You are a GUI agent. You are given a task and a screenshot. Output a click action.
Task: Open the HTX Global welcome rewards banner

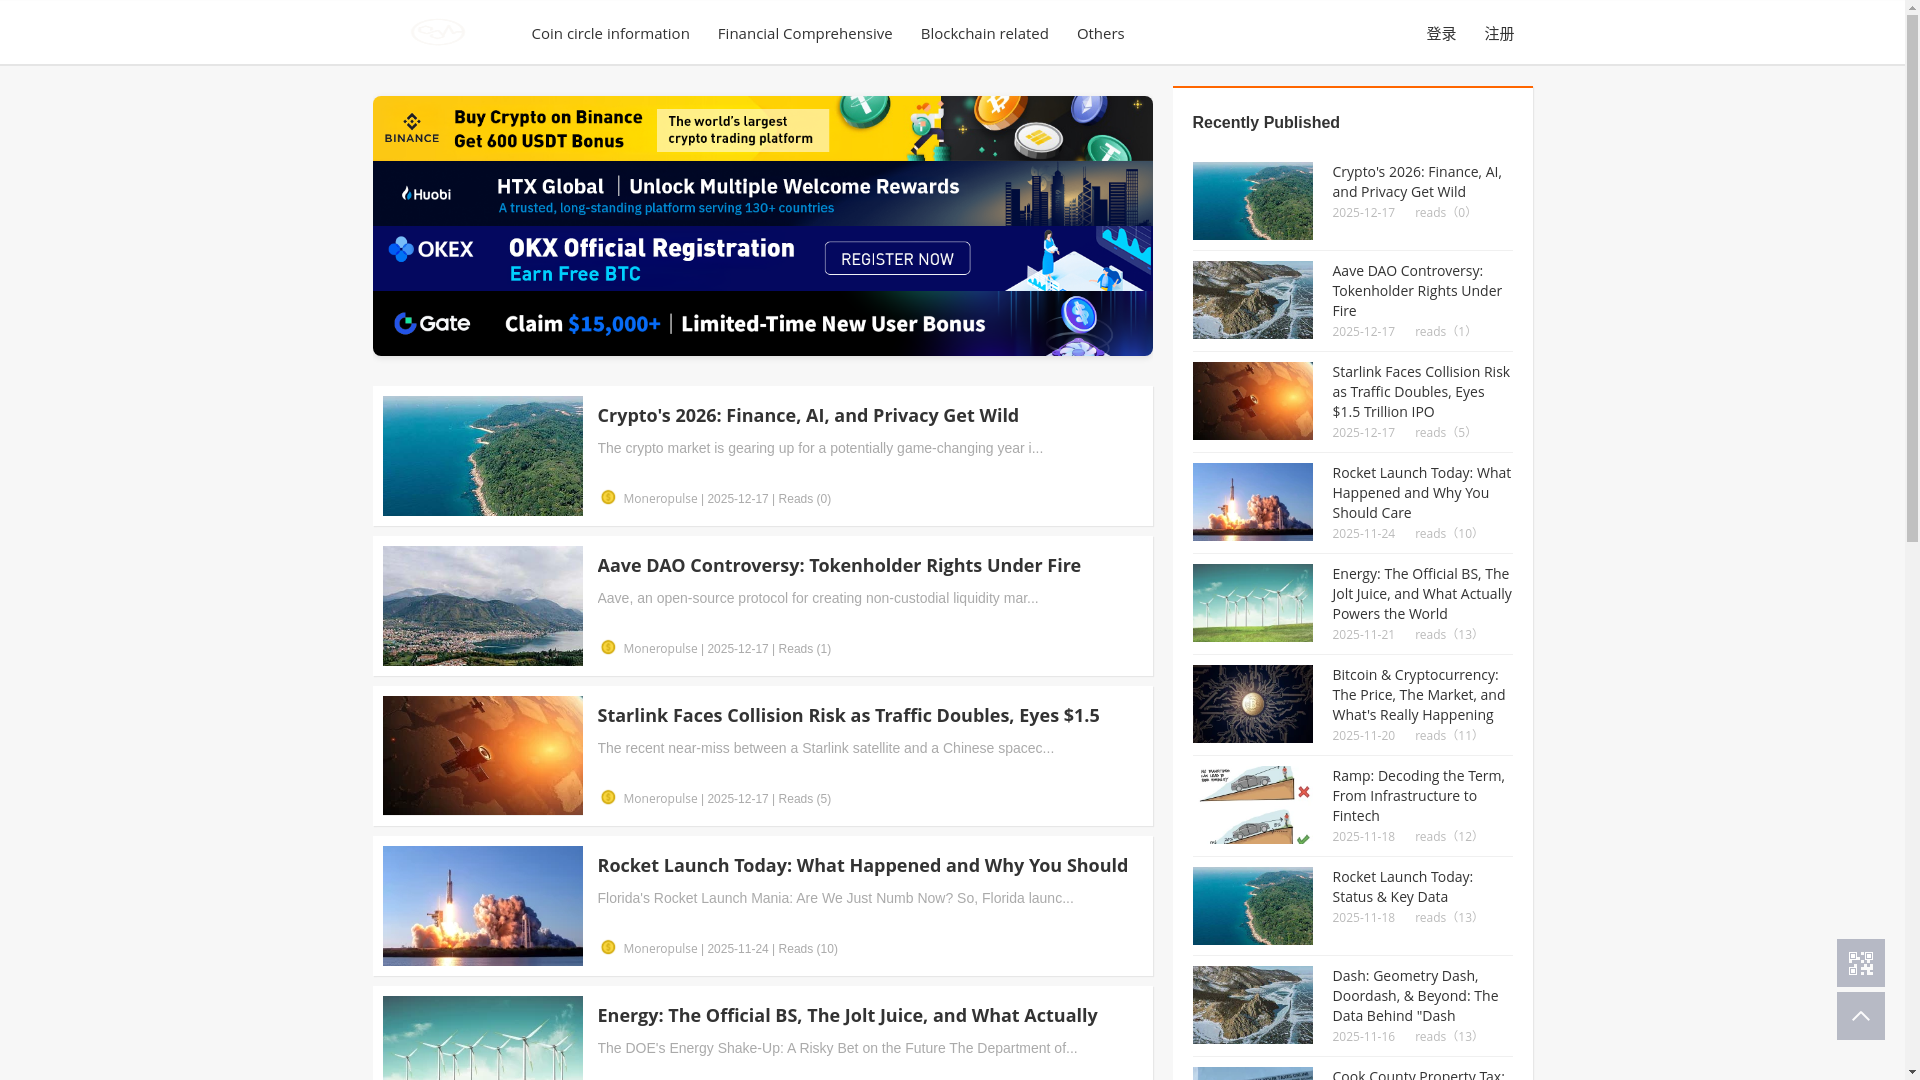click(762, 193)
